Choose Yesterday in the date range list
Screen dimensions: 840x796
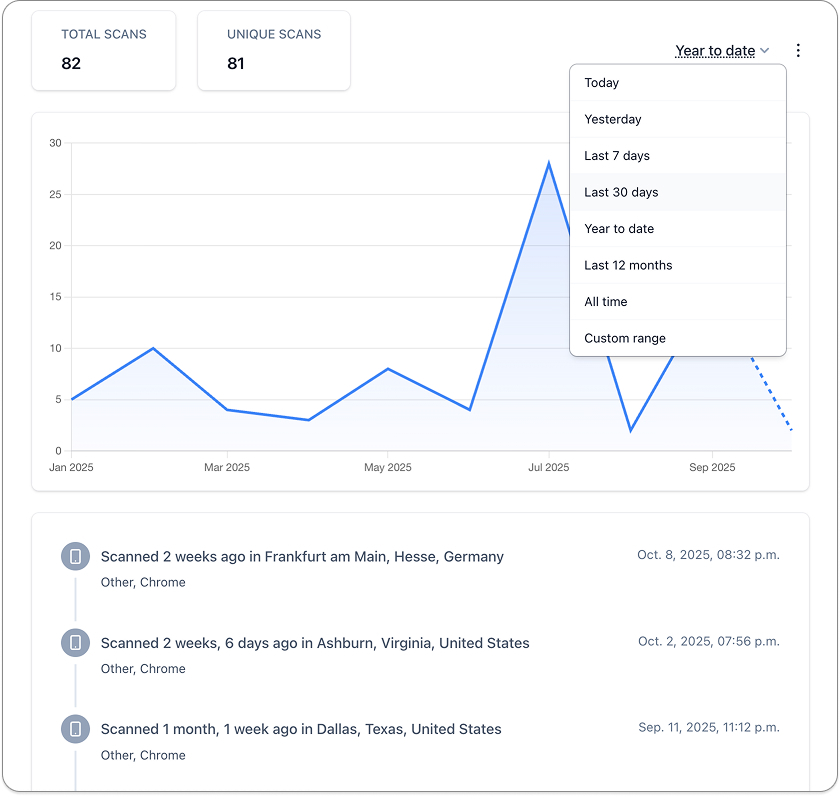[678, 119]
